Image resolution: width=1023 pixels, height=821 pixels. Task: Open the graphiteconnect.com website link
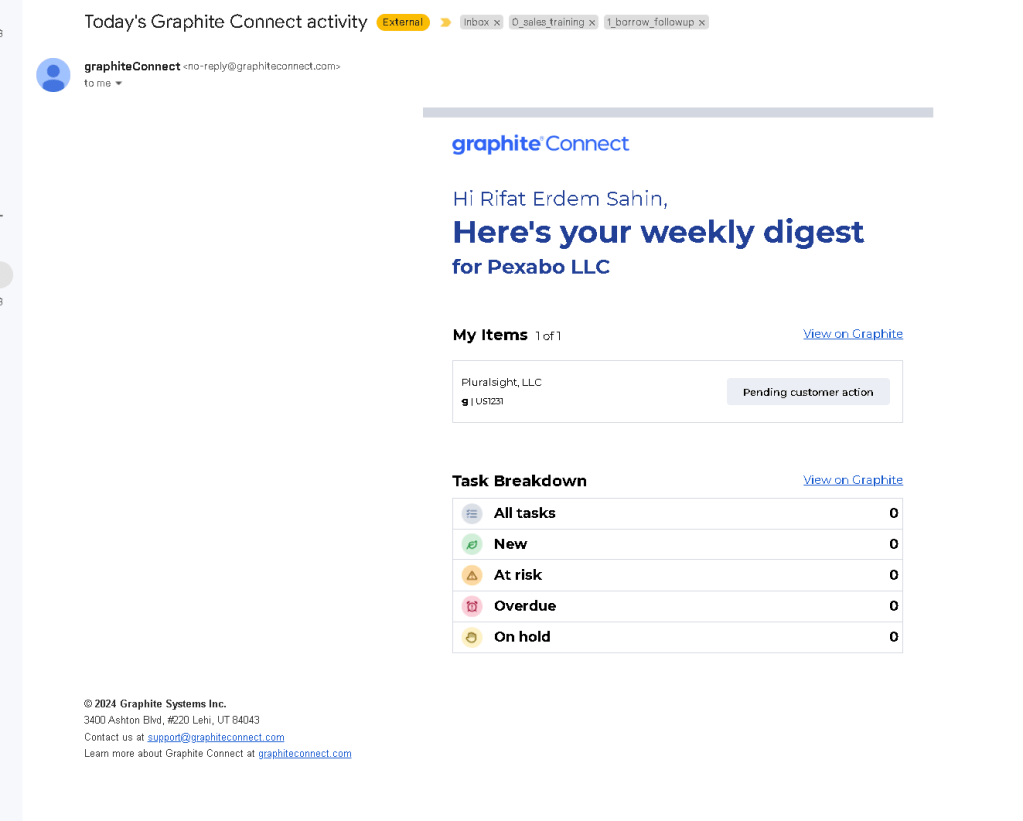pos(305,753)
